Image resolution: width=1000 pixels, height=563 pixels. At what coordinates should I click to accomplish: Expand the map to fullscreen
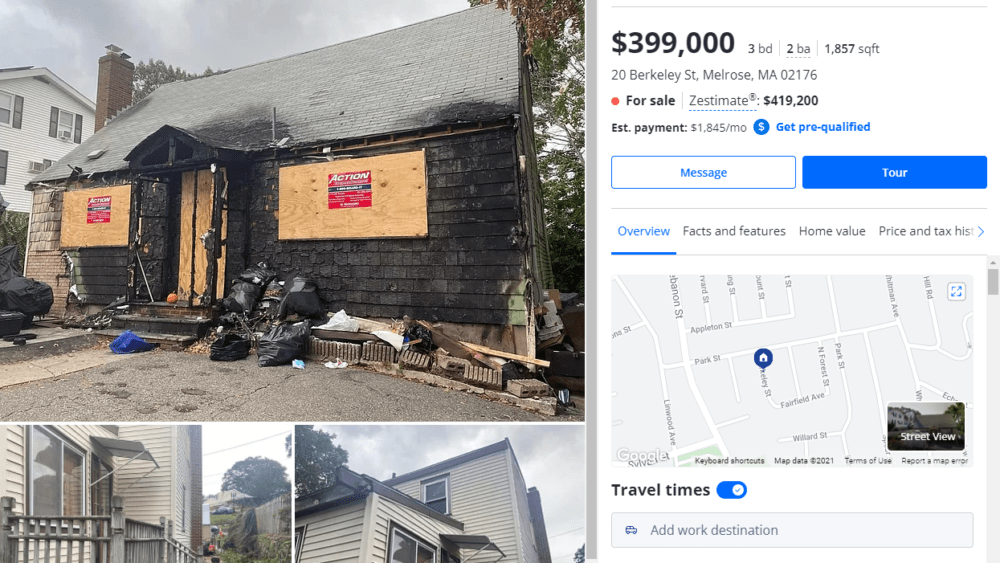tap(956, 291)
